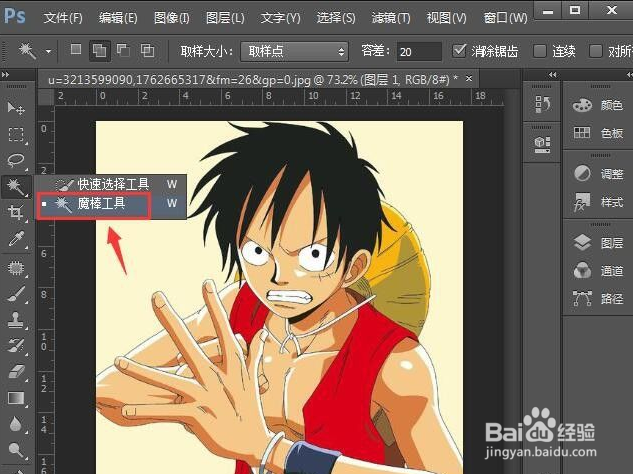Image resolution: width=633 pixels, height=474 pixels.
Task: Select the Eyedropper tool
Action: [x=16, y=239]
